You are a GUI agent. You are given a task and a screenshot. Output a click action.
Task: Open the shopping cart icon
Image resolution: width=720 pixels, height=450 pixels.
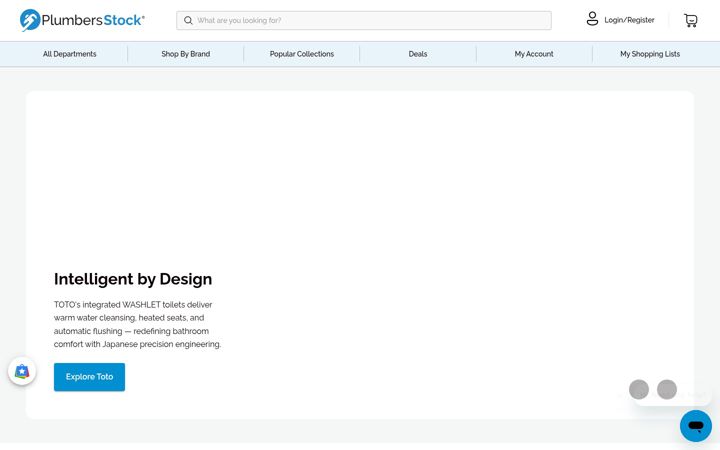click(x=691, y=20)
